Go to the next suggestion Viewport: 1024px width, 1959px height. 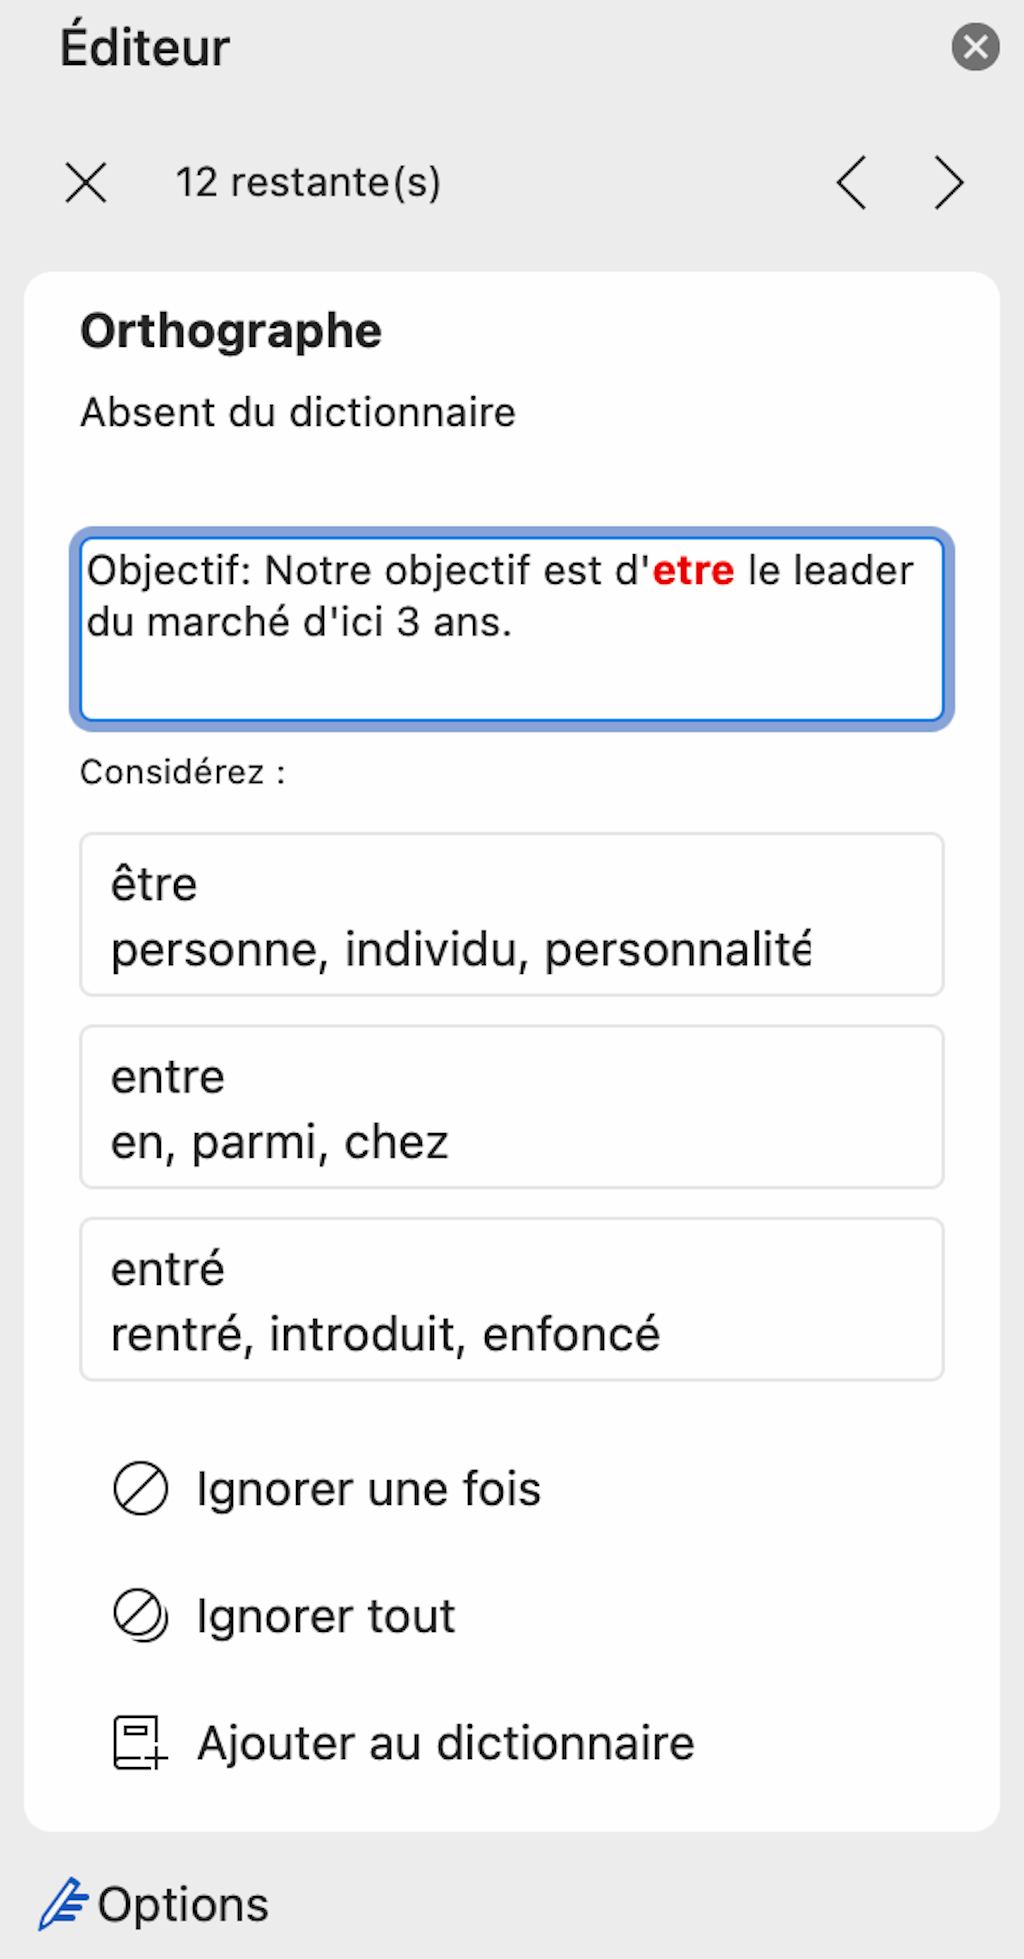point(948,183)
